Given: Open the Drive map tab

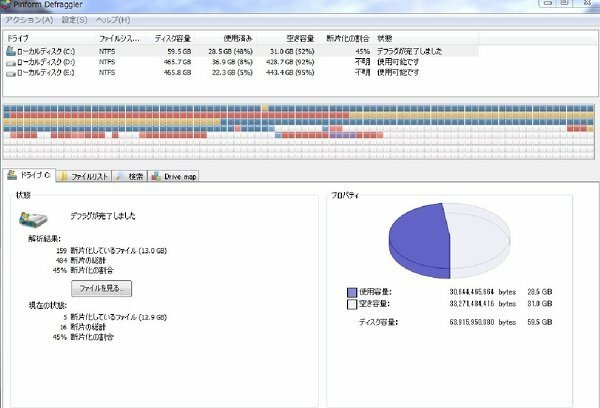Looking at the screenshot, I should [x=173, y=176].
